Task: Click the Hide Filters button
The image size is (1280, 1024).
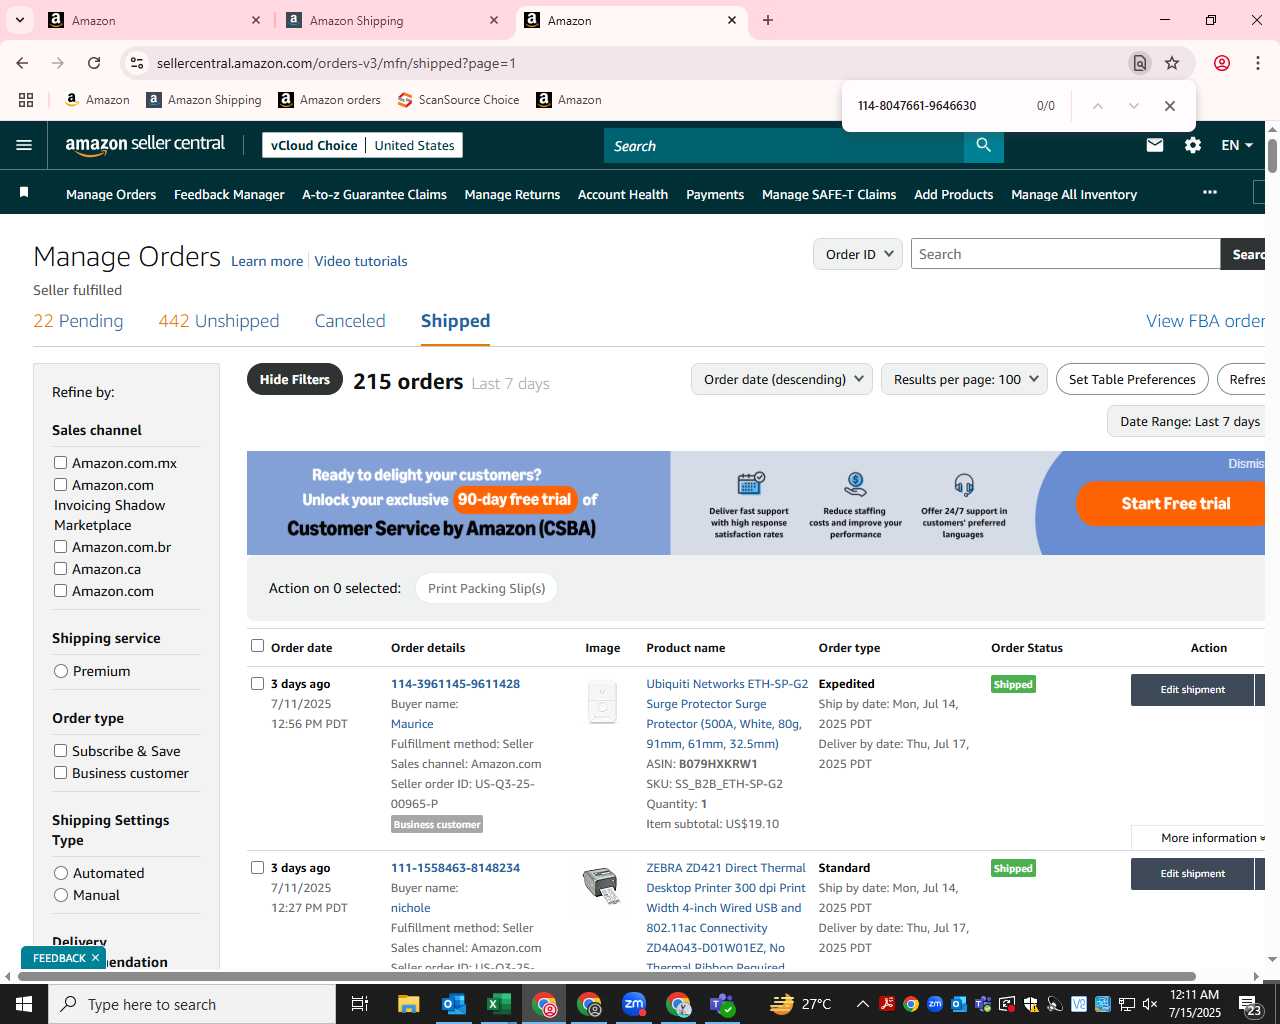Action: click(295, 379)
